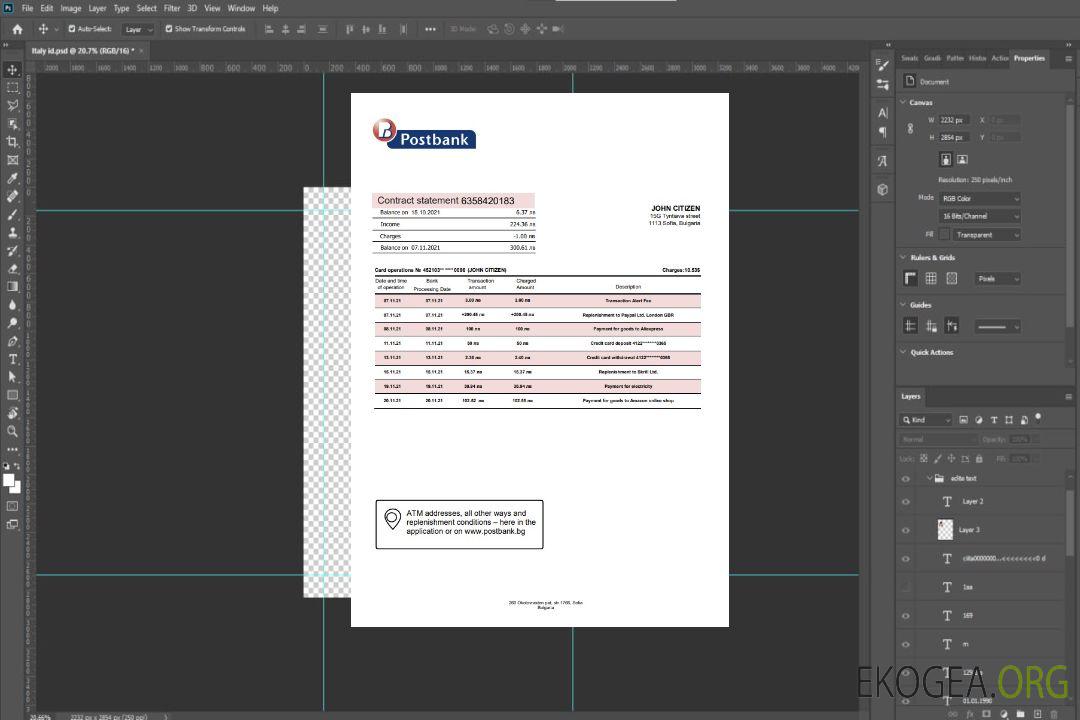Collapse the Canvas section
The height and width of the screenshot is (720, 1080).
point(903,102)
